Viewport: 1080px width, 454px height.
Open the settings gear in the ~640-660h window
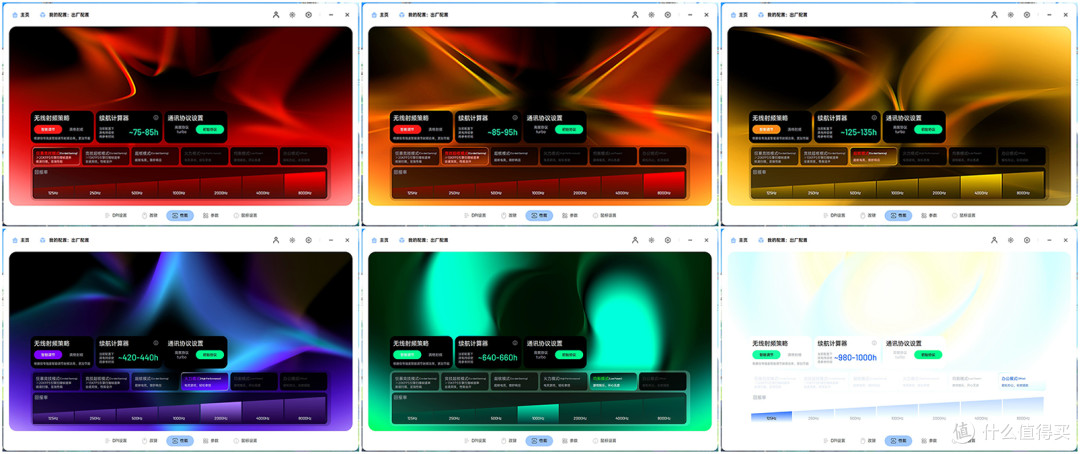tap(652, 240)
